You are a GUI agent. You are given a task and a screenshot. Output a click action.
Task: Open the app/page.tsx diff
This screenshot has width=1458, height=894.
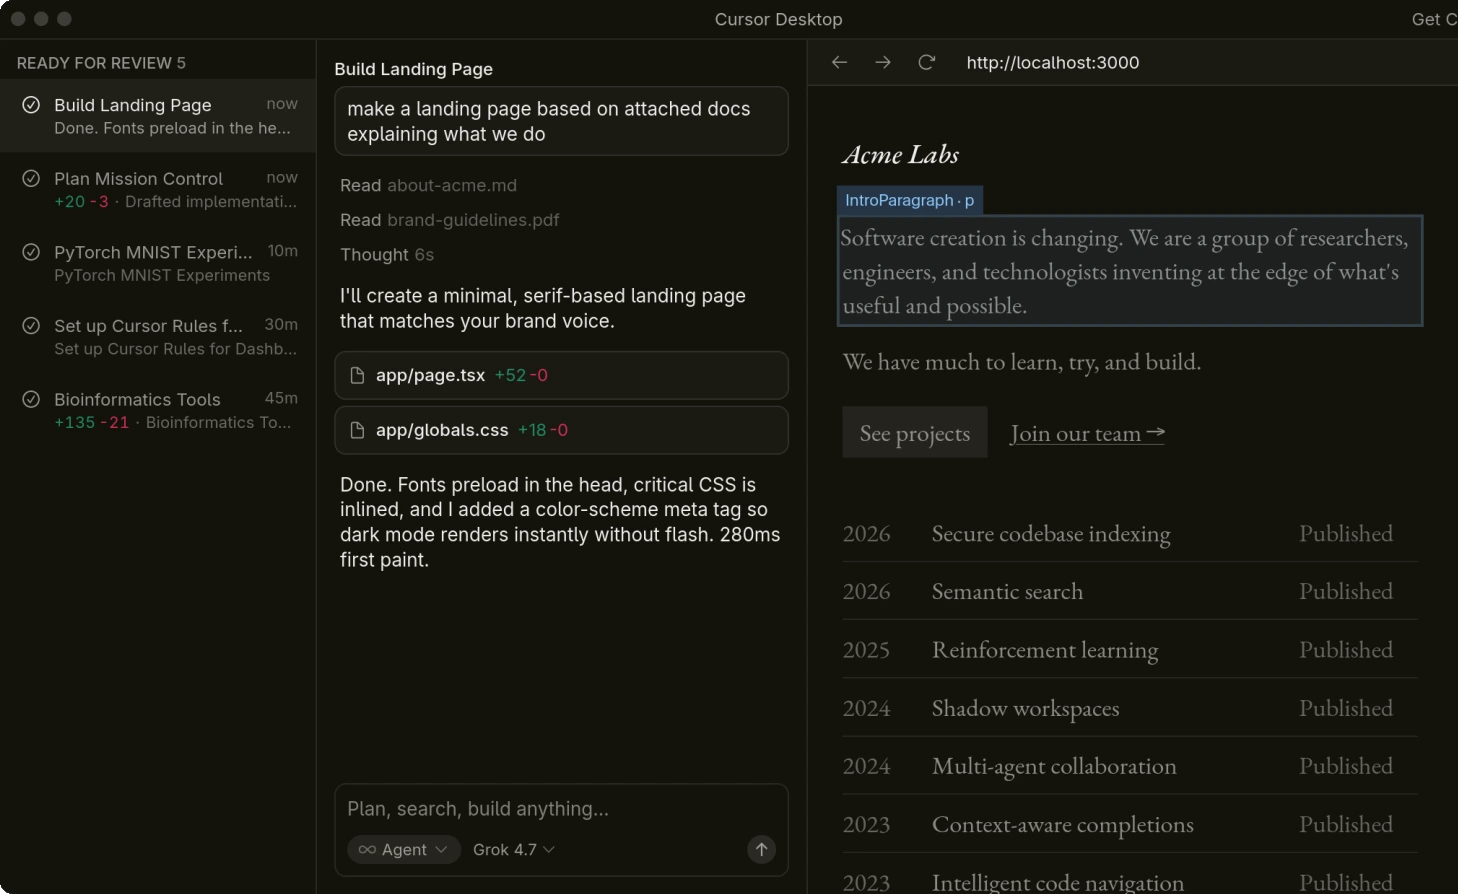[x=561, y=375]
